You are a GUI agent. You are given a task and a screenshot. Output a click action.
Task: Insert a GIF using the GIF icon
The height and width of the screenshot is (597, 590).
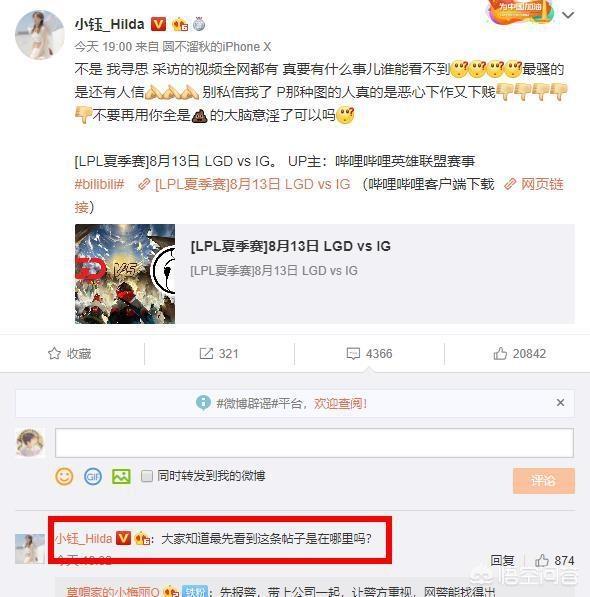93,476
